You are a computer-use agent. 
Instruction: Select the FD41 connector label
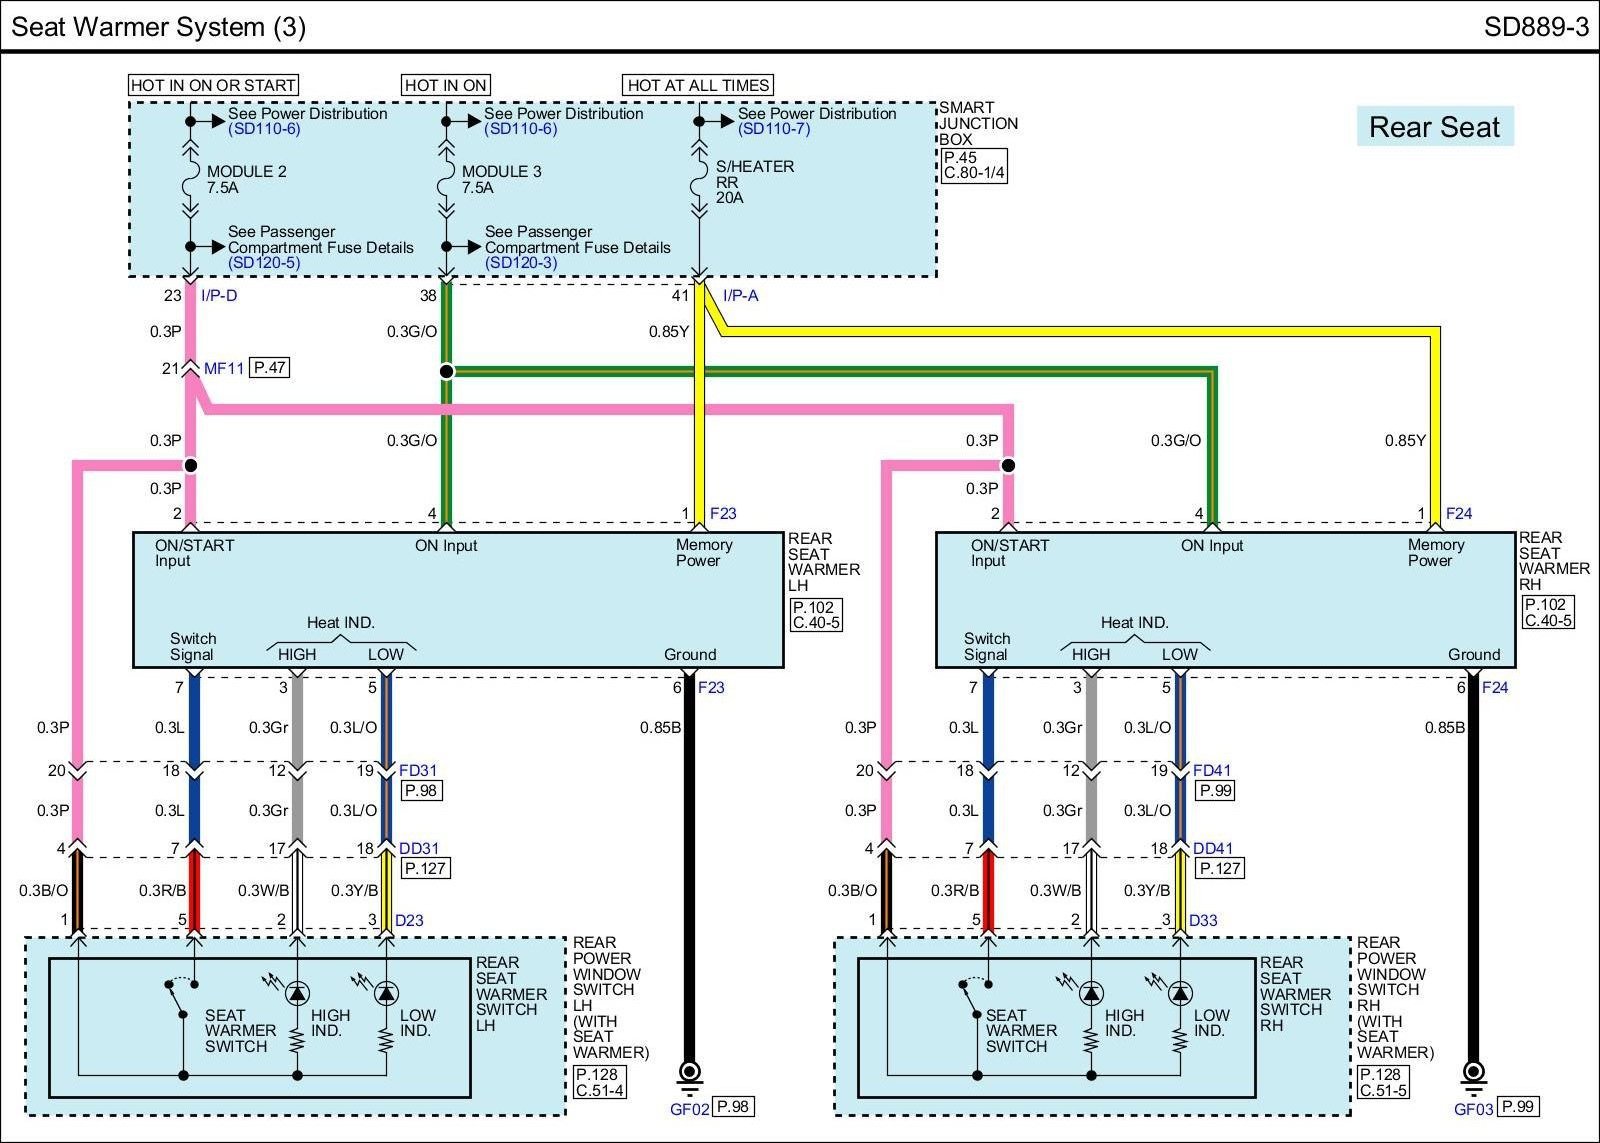1212,771
